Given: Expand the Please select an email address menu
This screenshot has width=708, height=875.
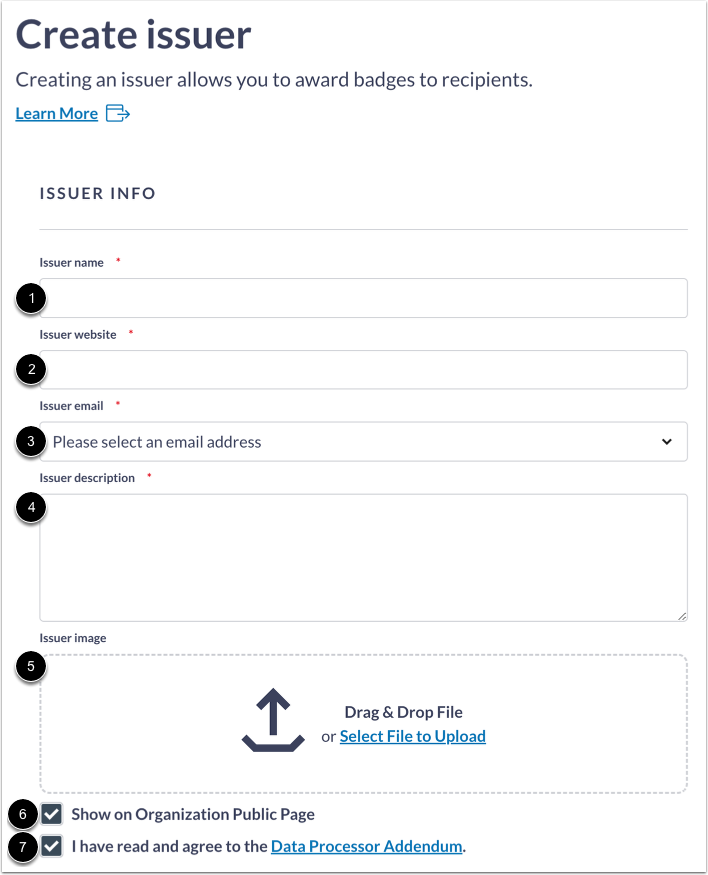Looking at the screenshot, I should (363, 441).
